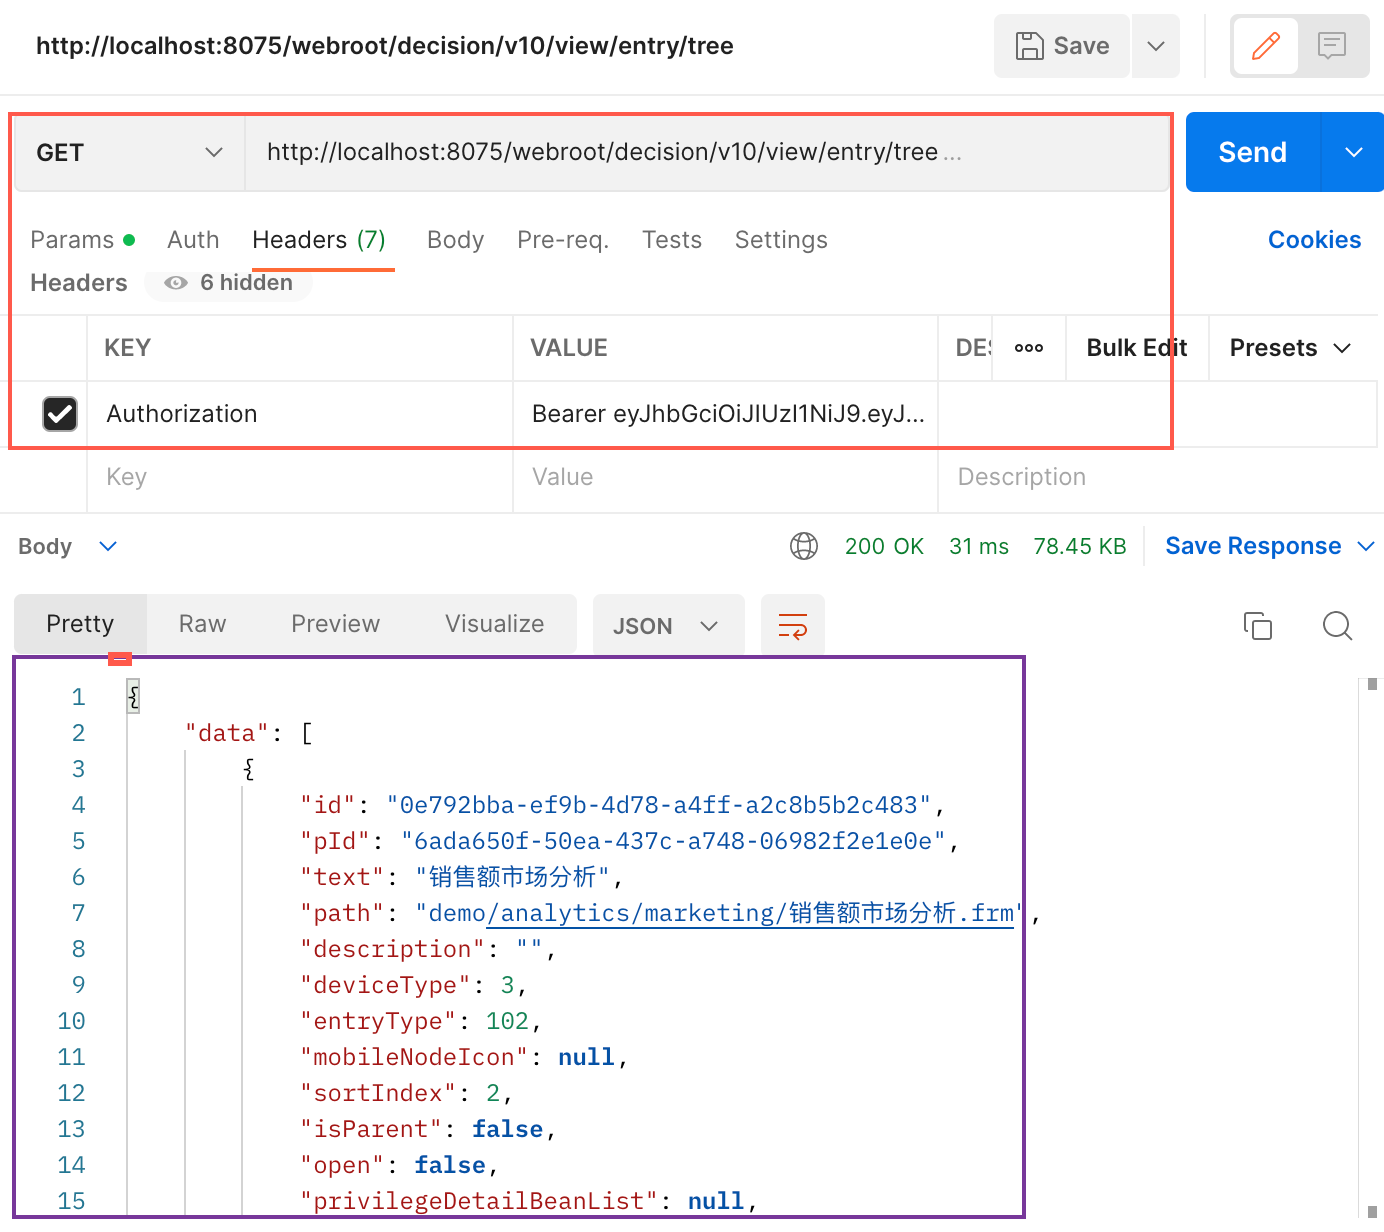This screenshot has width=1384, height=1232.
Task: Open the comments icon
Action: coord(1331,46)
